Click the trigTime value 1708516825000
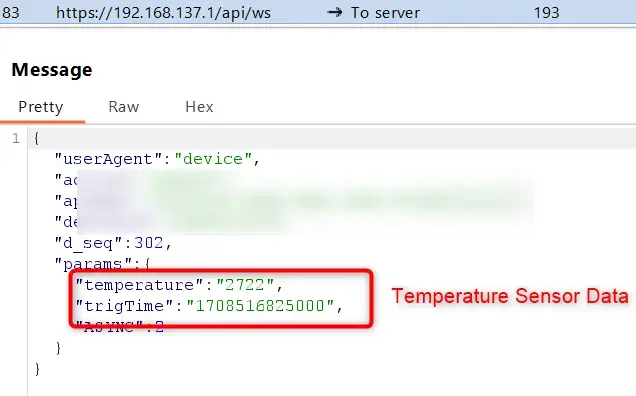This screenshot has width=636, height=396. (x=260, y=306)
